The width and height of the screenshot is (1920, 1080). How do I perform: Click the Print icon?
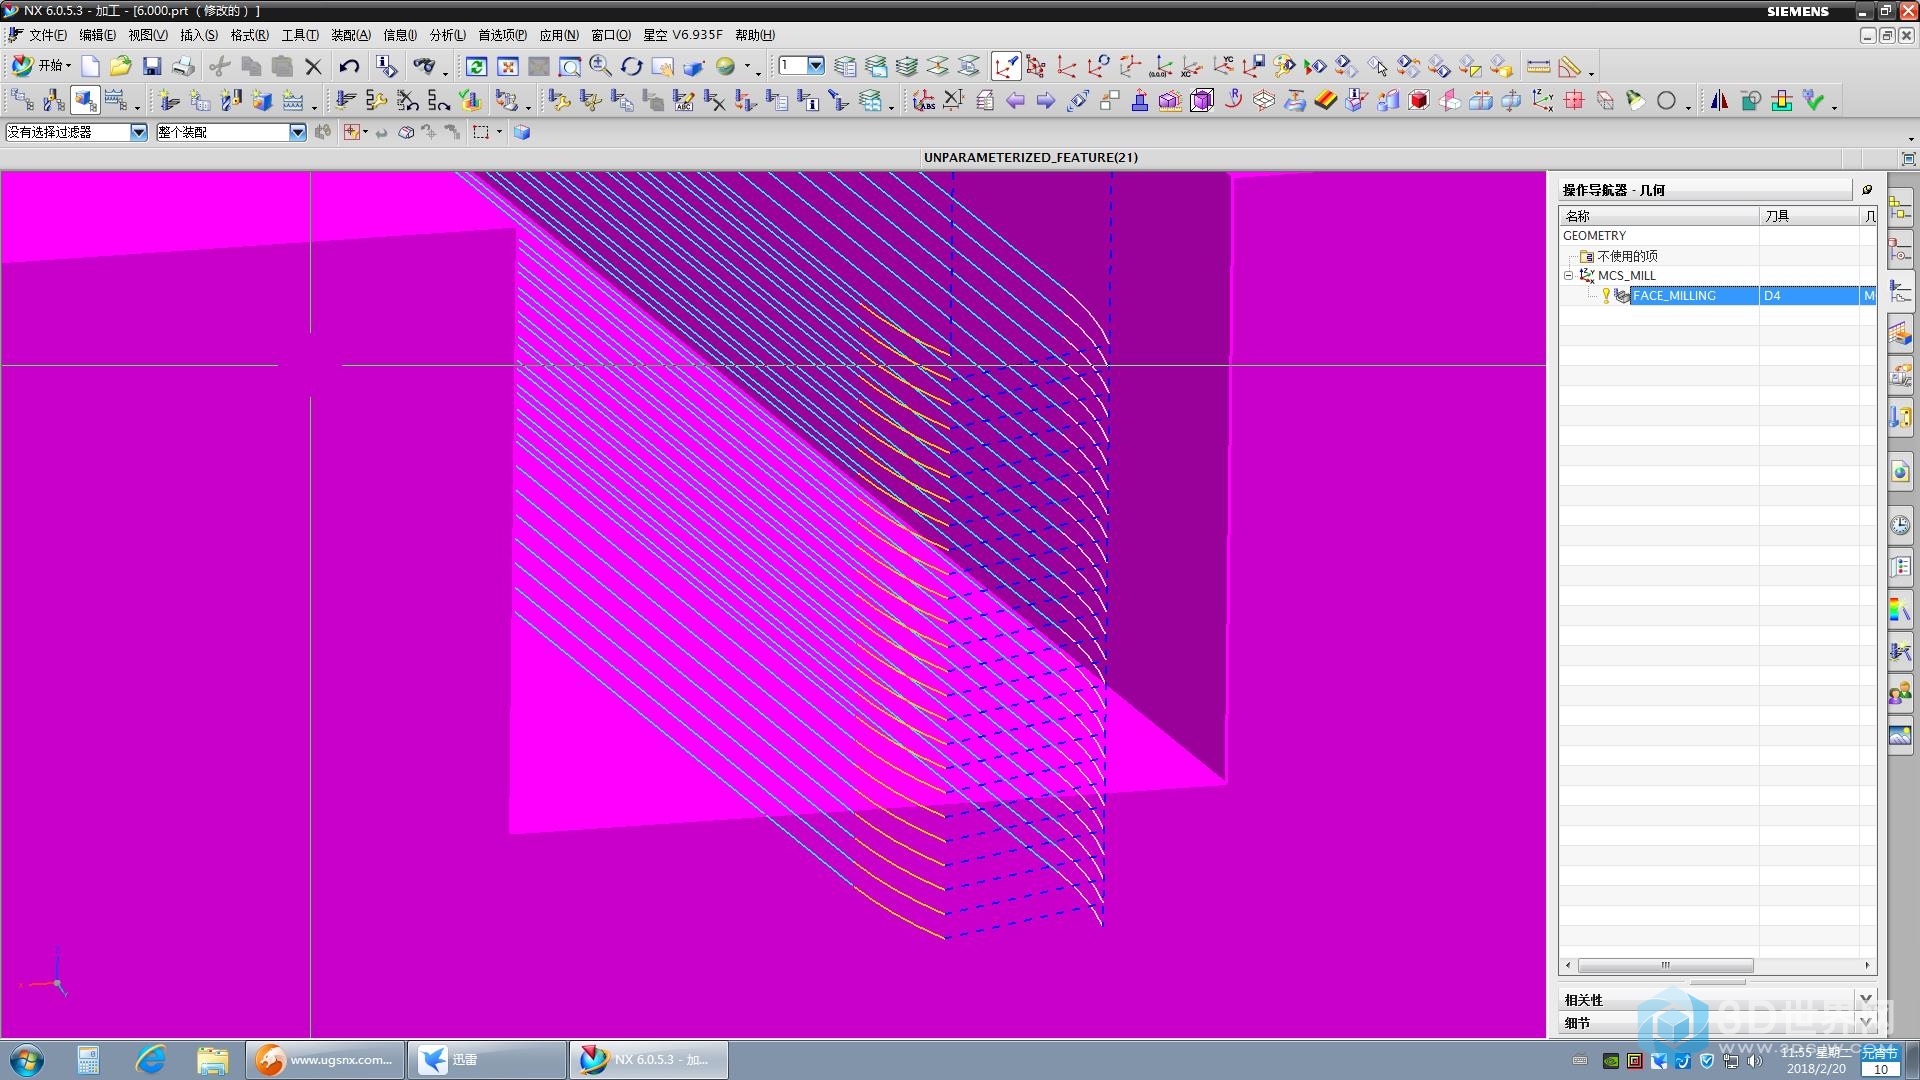[x=183, y=66]
